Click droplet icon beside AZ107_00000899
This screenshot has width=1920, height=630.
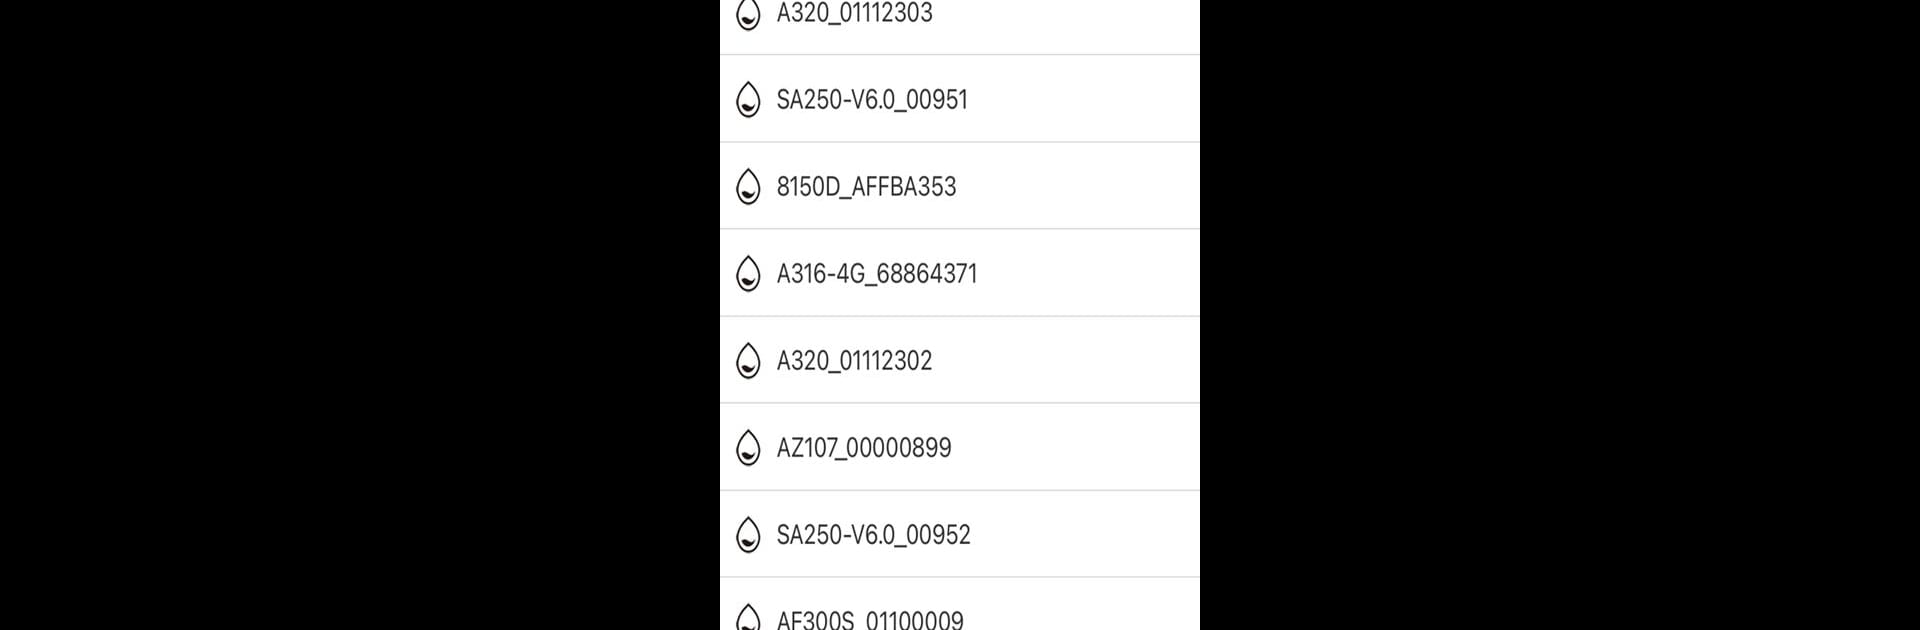point(748,447)
